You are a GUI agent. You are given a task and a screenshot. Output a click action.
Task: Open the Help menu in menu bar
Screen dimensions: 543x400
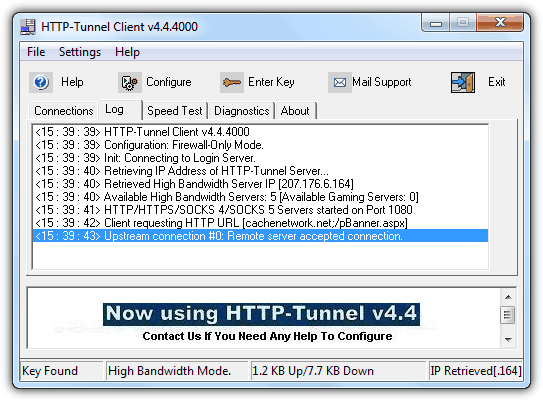[x=127, y=52]
